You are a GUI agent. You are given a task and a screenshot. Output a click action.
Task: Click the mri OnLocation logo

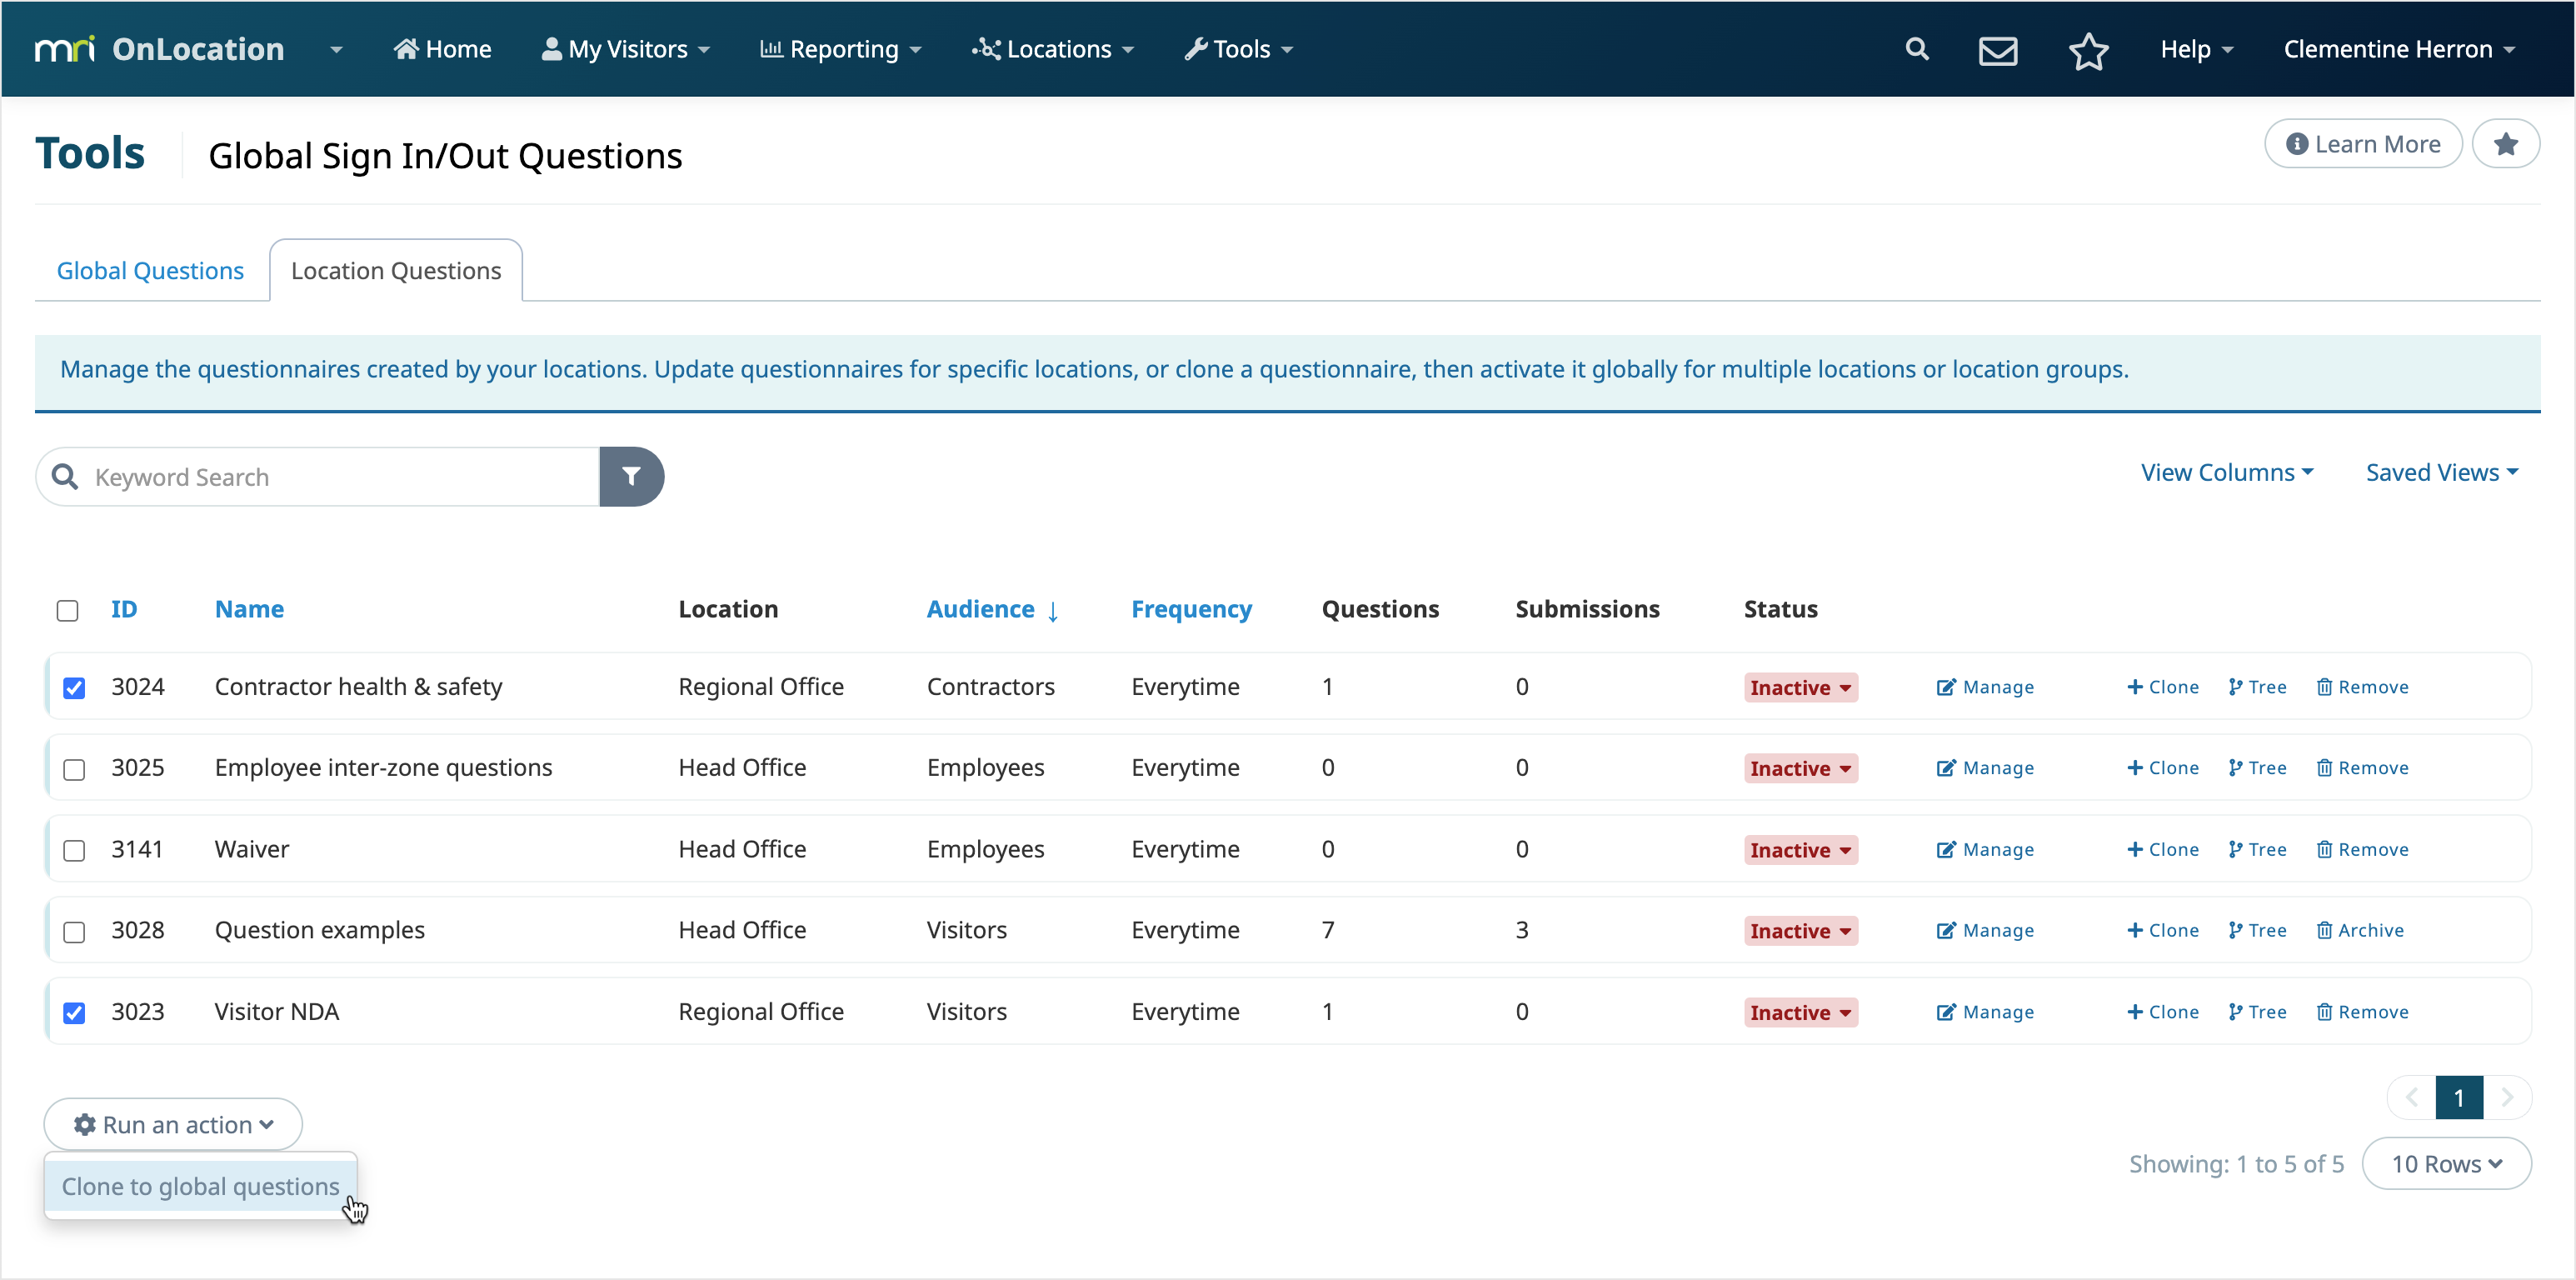[160, 49]
